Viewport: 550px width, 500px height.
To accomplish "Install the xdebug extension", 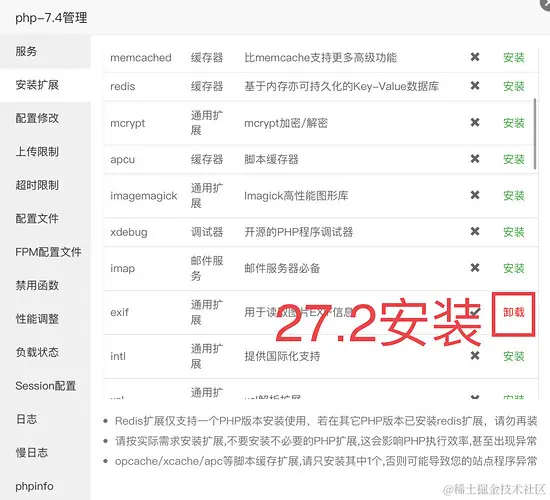I will 514,232.
